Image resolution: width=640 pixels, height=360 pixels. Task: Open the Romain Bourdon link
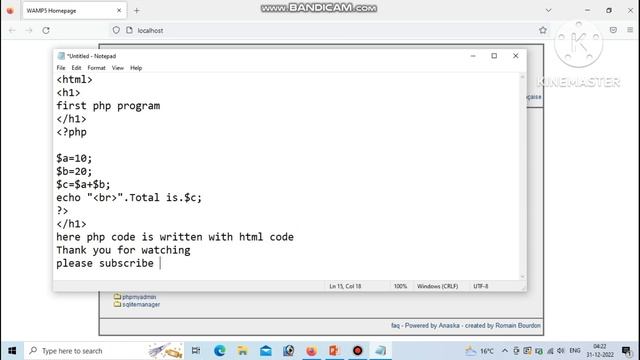(518, 325)
